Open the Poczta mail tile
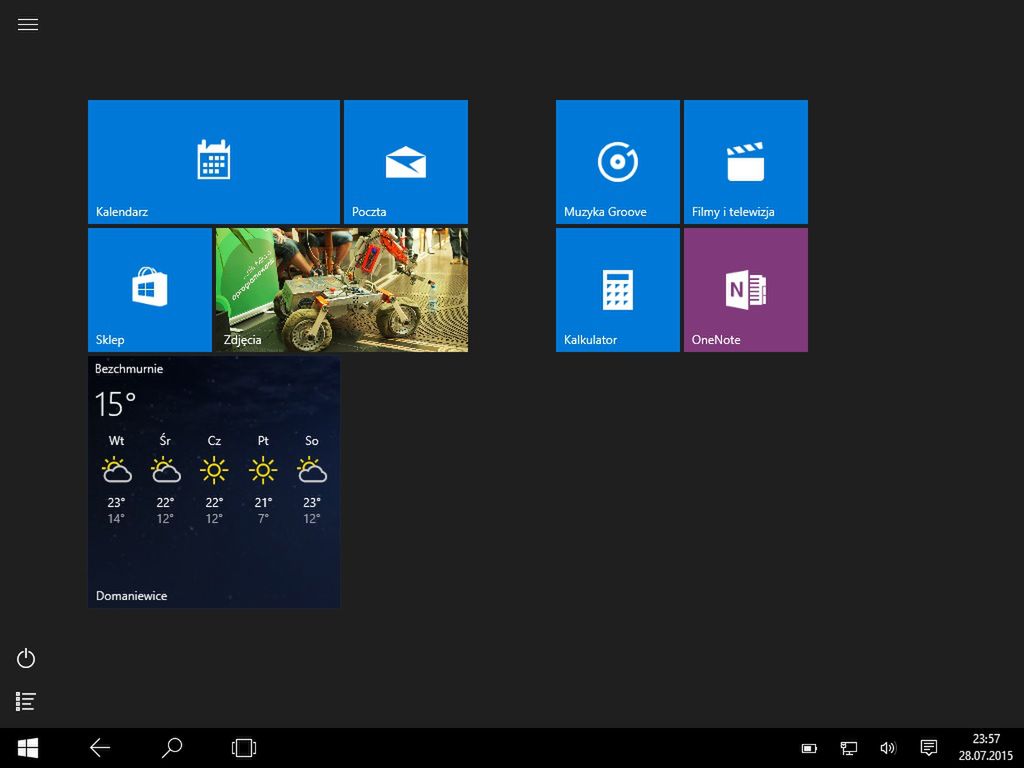1024x768 pixels. click(405, 161)
